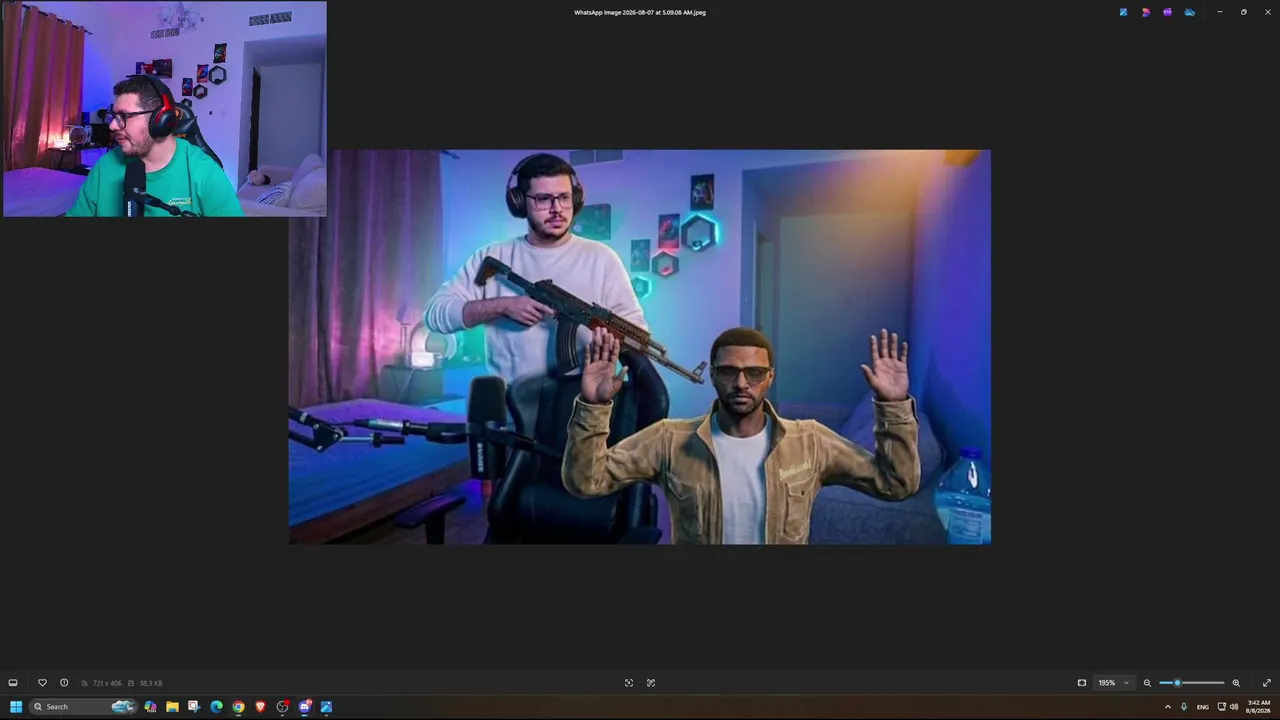
Task: Adjust the zoom slider handle
Action: 1177,683
